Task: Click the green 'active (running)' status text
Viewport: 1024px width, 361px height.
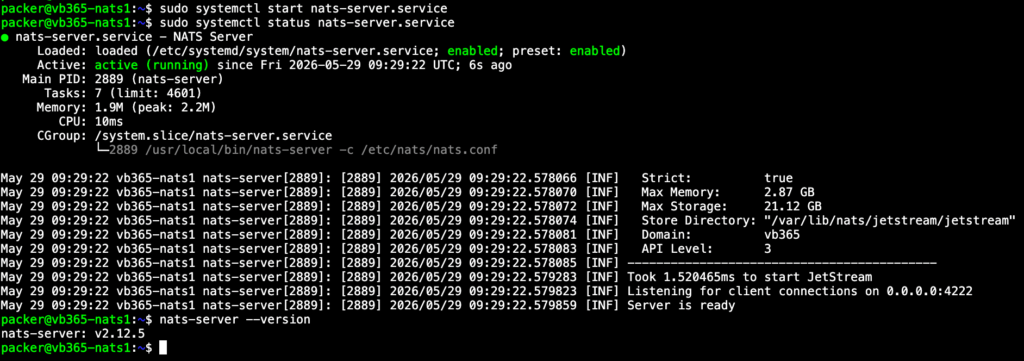Action: click(152, 65)
